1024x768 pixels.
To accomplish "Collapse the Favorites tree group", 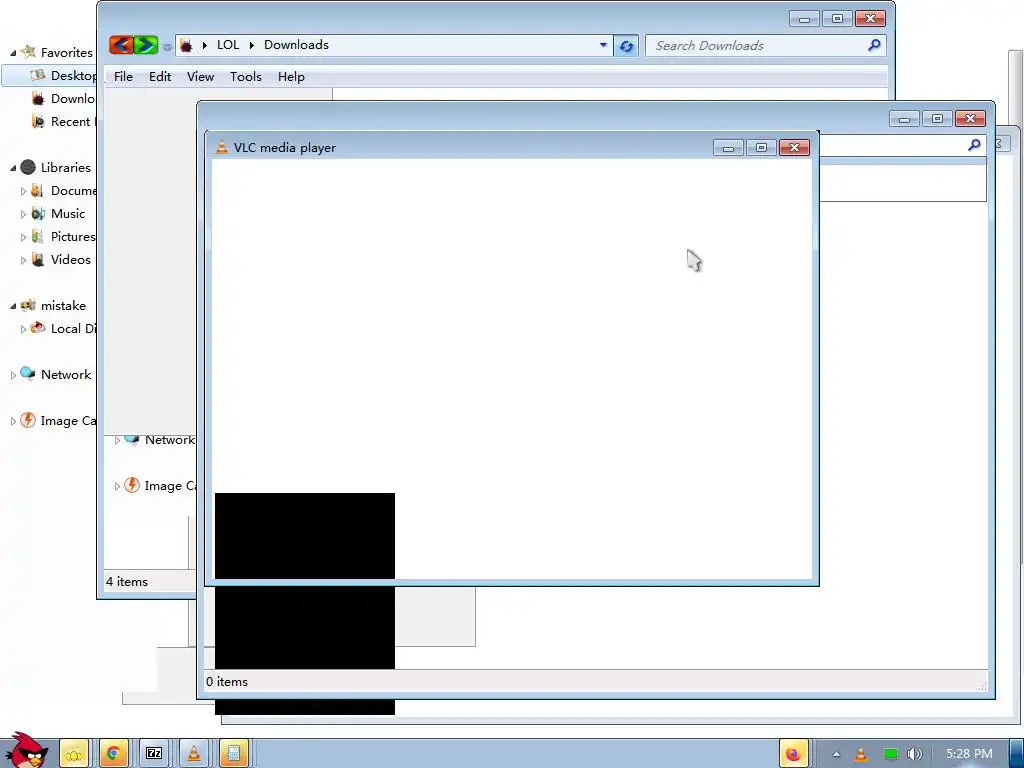I will click(13, 53).
